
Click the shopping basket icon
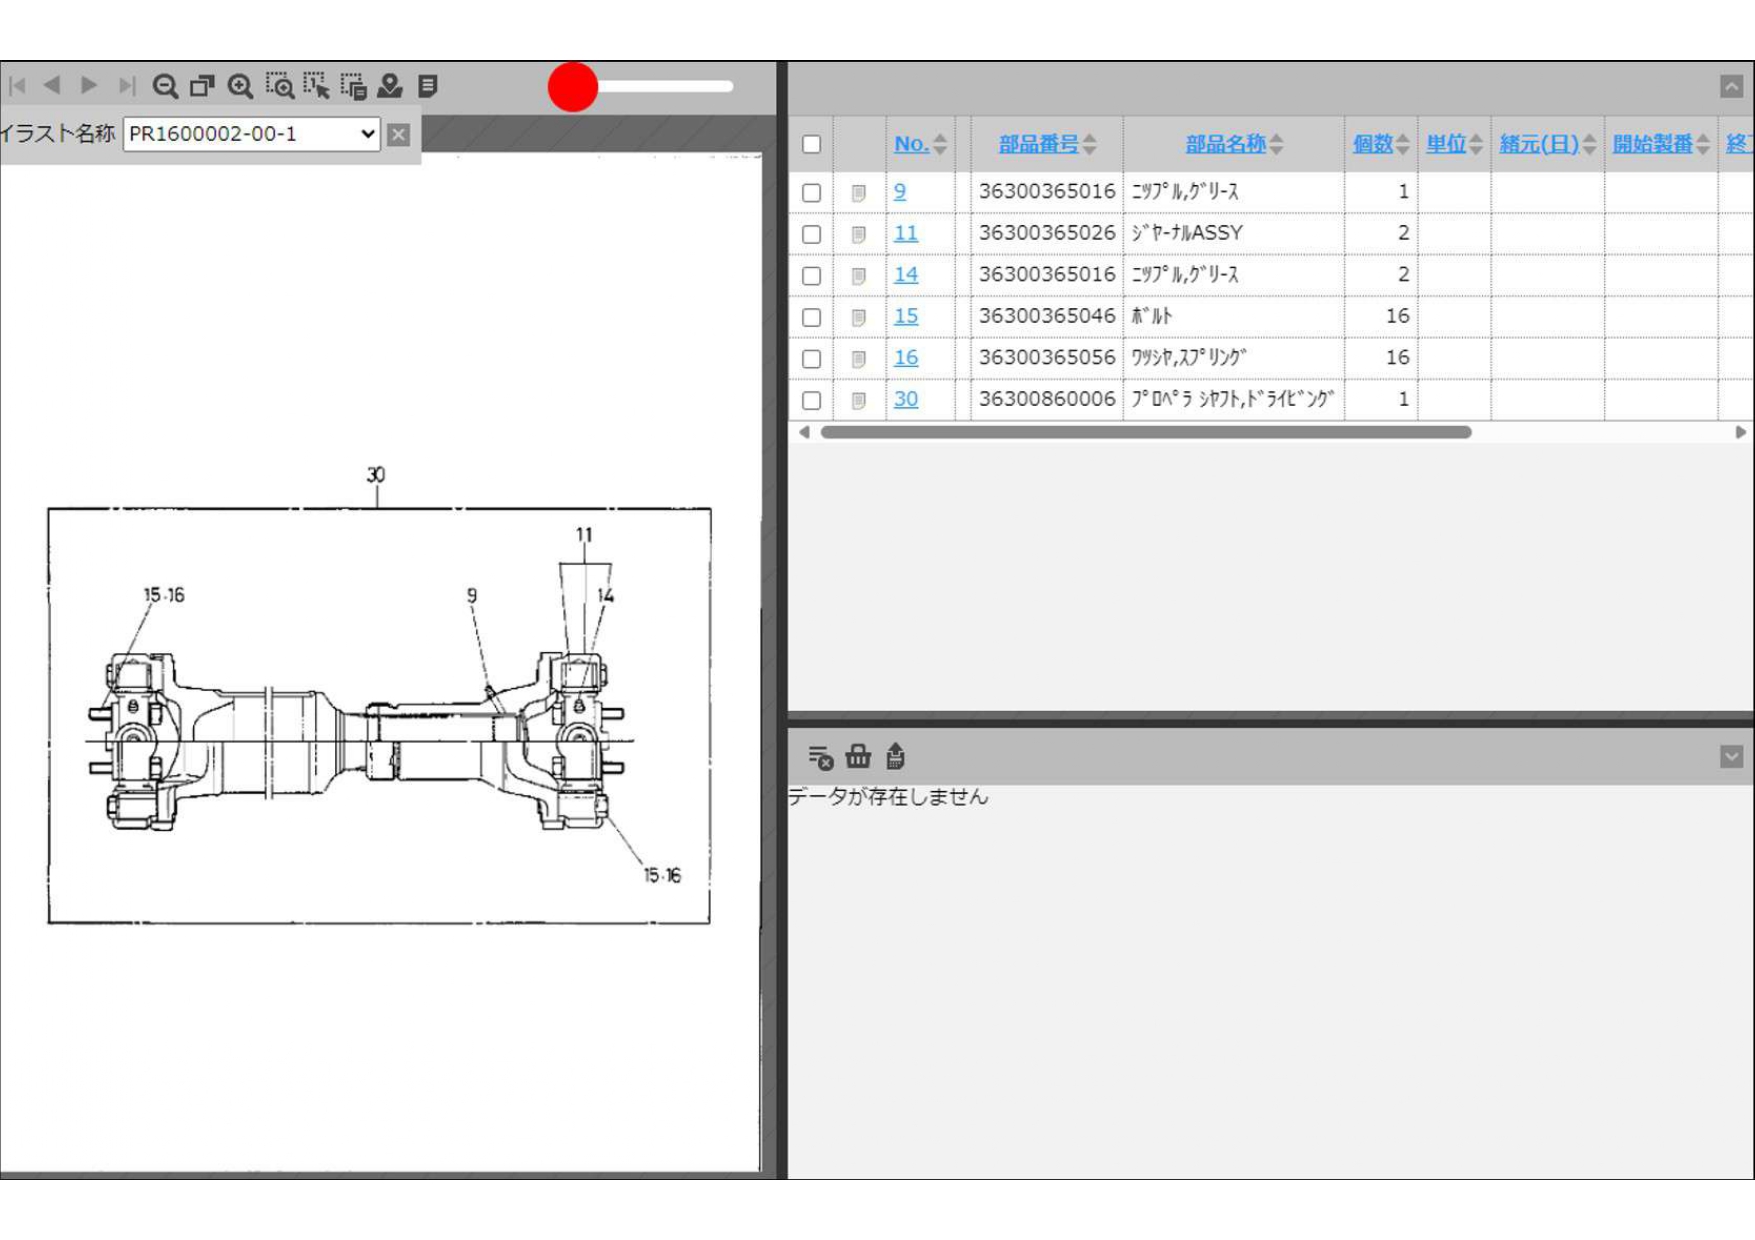858,757
